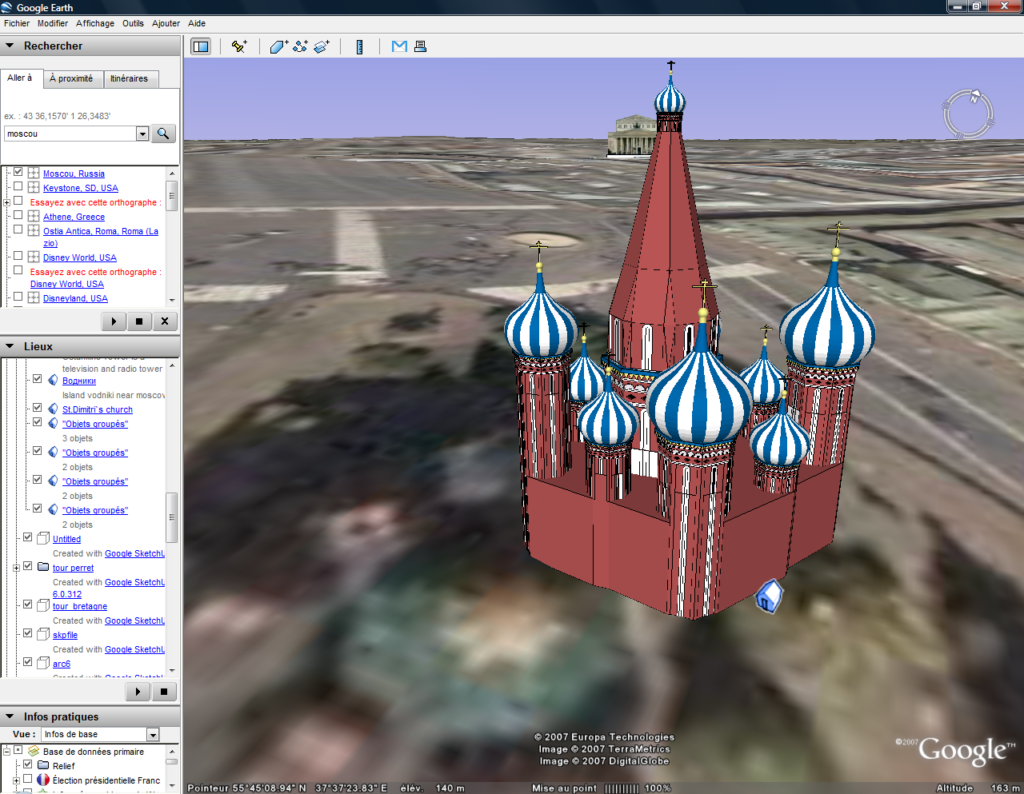Viewport: 1024px width, 794px height.
Task: Click the tour perret folder icon
Action: click(x=43, y=567)
